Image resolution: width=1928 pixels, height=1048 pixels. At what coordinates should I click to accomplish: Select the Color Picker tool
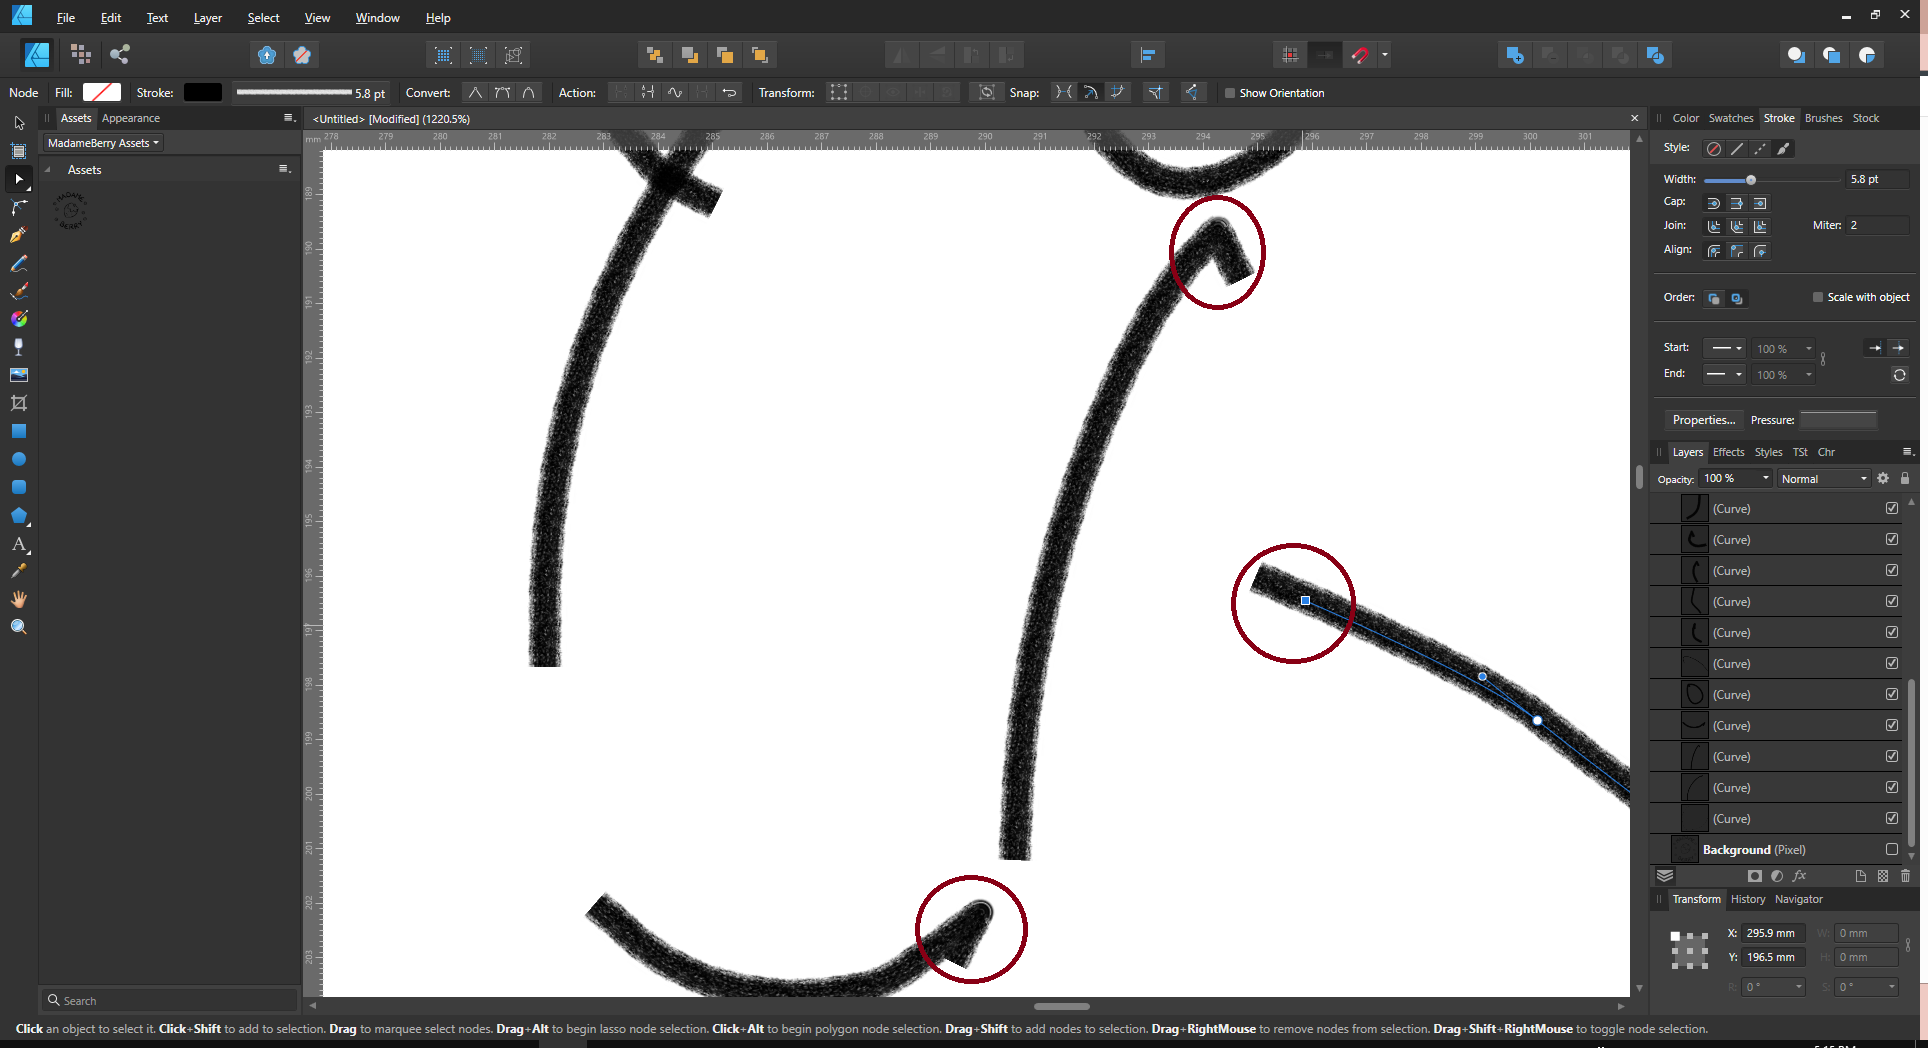click(19, 571)
